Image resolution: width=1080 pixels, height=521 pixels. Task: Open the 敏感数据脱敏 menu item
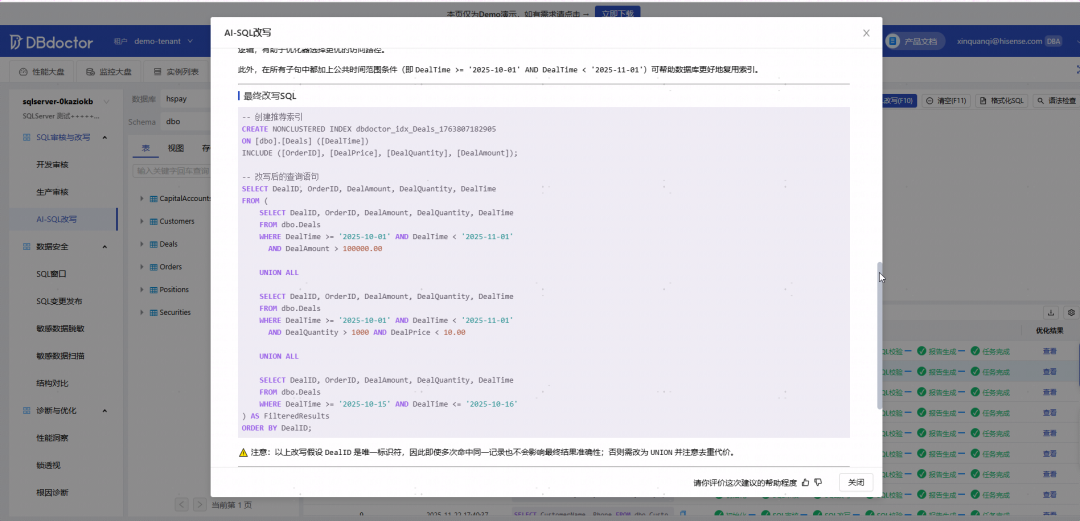[61, 329]
